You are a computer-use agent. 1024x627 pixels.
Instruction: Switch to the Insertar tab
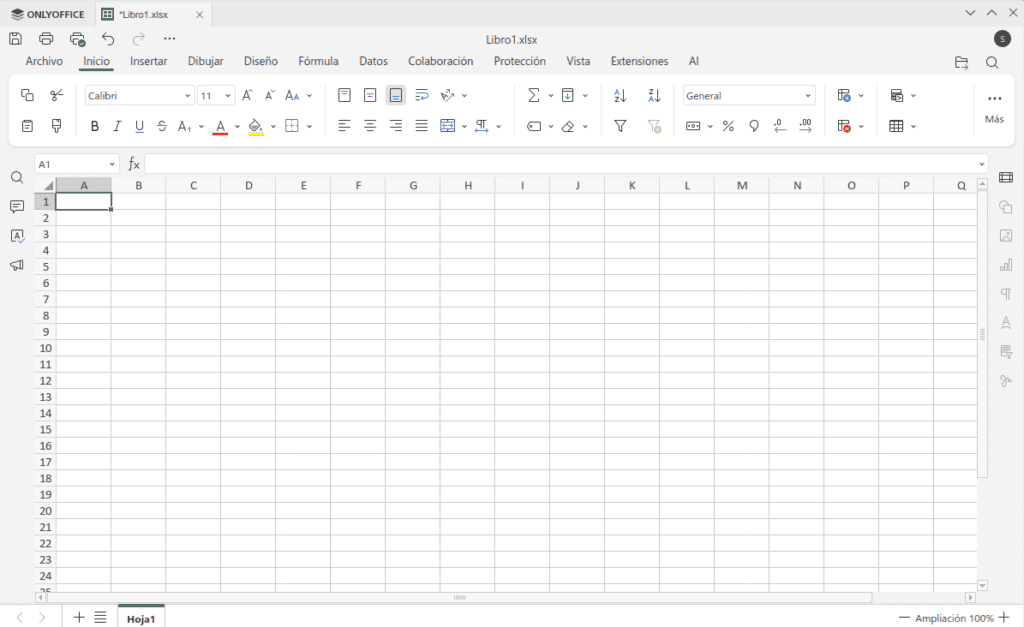pos(149,61)
